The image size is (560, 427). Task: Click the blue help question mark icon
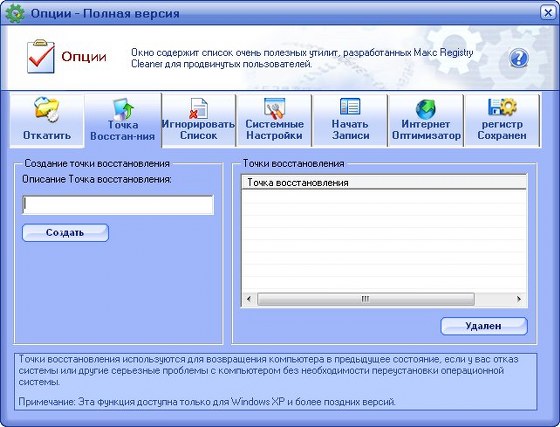pyautogui.click(x=519, y=58)
